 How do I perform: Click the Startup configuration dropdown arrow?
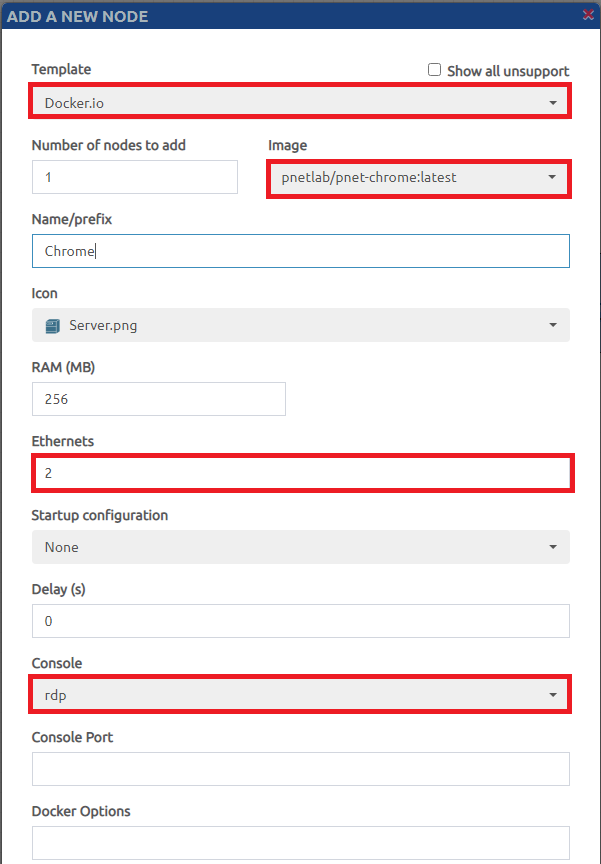point(553,548)
